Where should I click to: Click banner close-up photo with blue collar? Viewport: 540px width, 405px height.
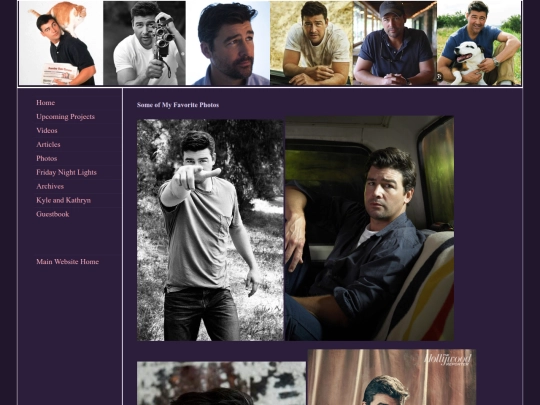228,43
